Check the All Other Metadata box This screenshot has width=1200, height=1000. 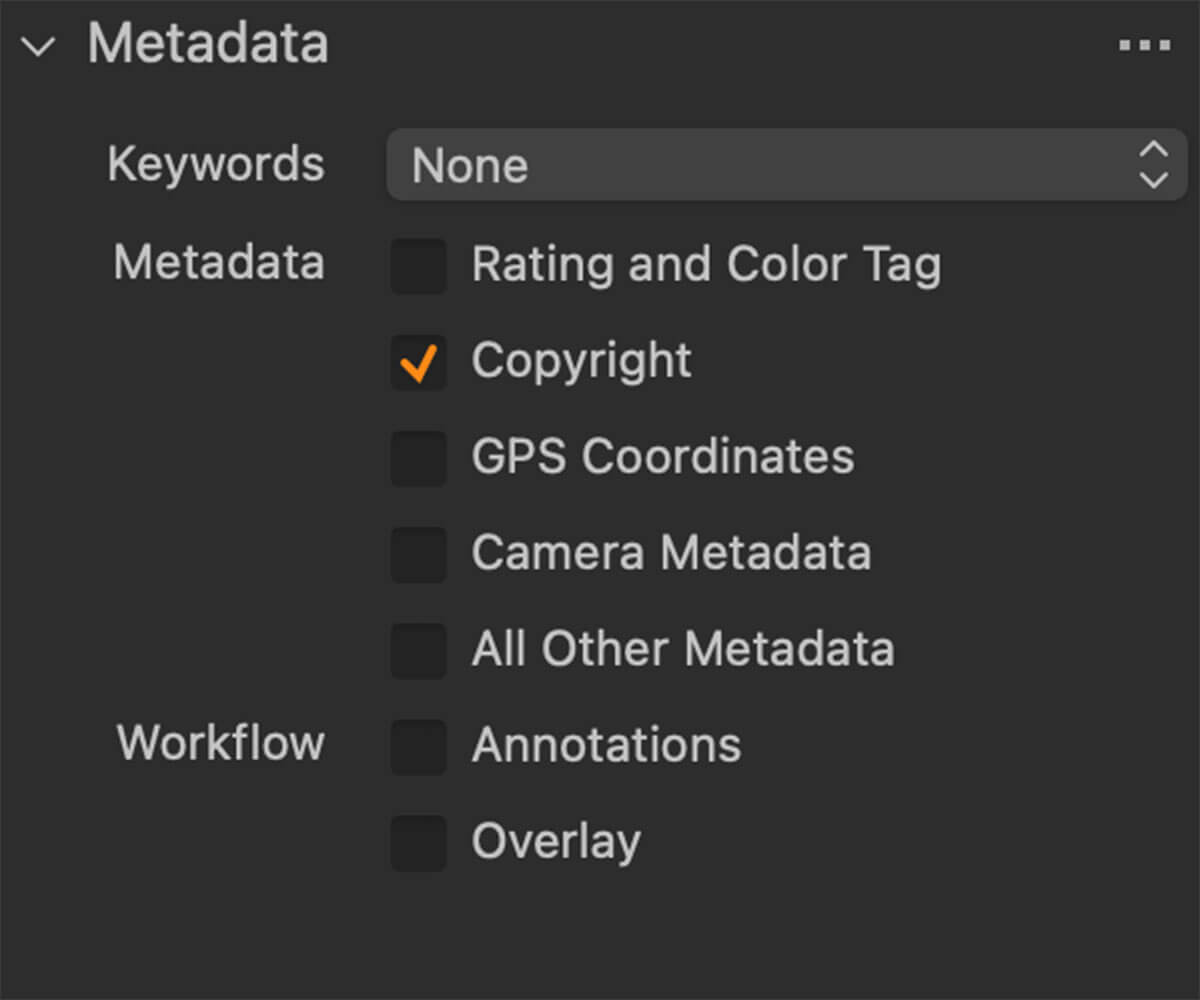(418, 650)
